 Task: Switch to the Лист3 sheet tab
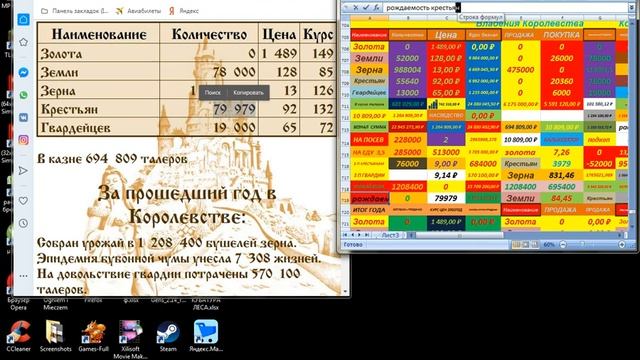pos(391,235)
